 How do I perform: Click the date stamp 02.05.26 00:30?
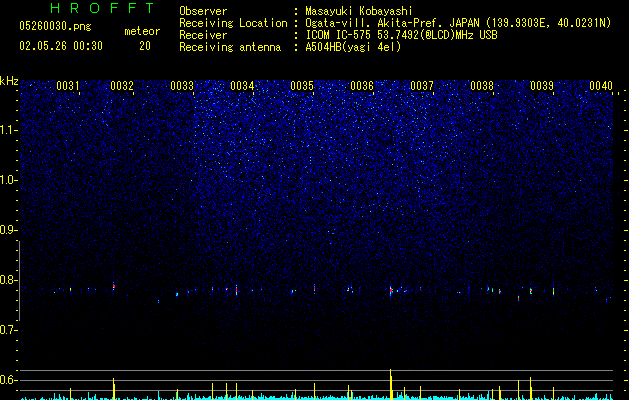coord(61,46)
